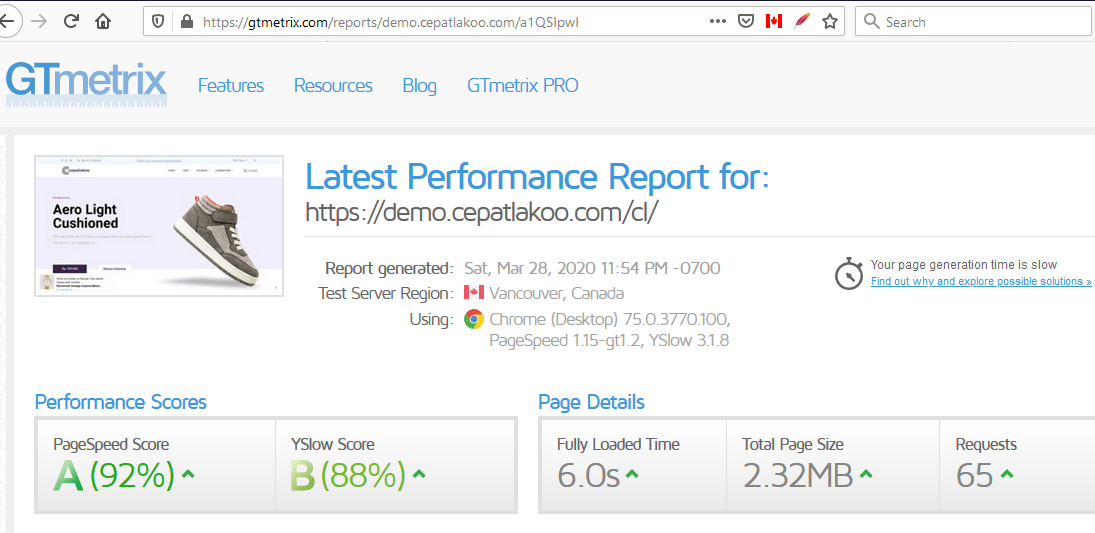Open the Resources menu item
The width and height of the screenshot is (1095, 533).
pos(333,86)
